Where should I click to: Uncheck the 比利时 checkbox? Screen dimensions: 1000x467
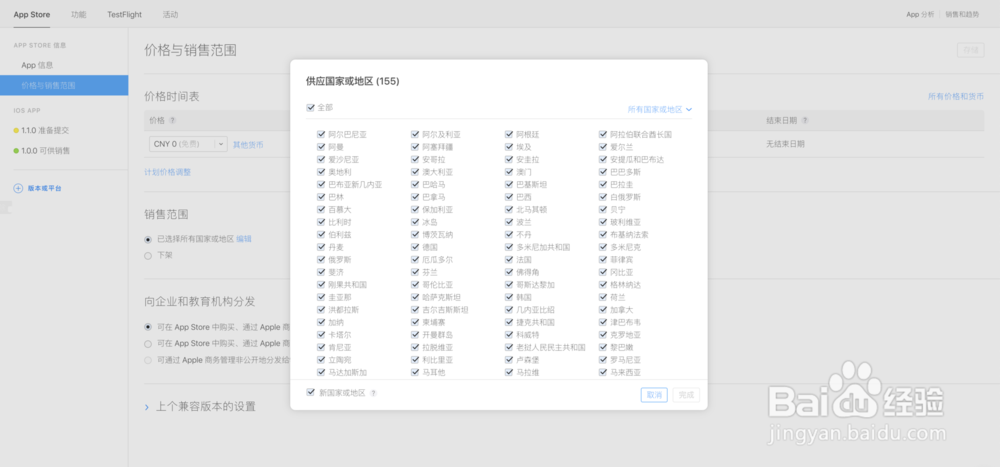pos(321,222)
